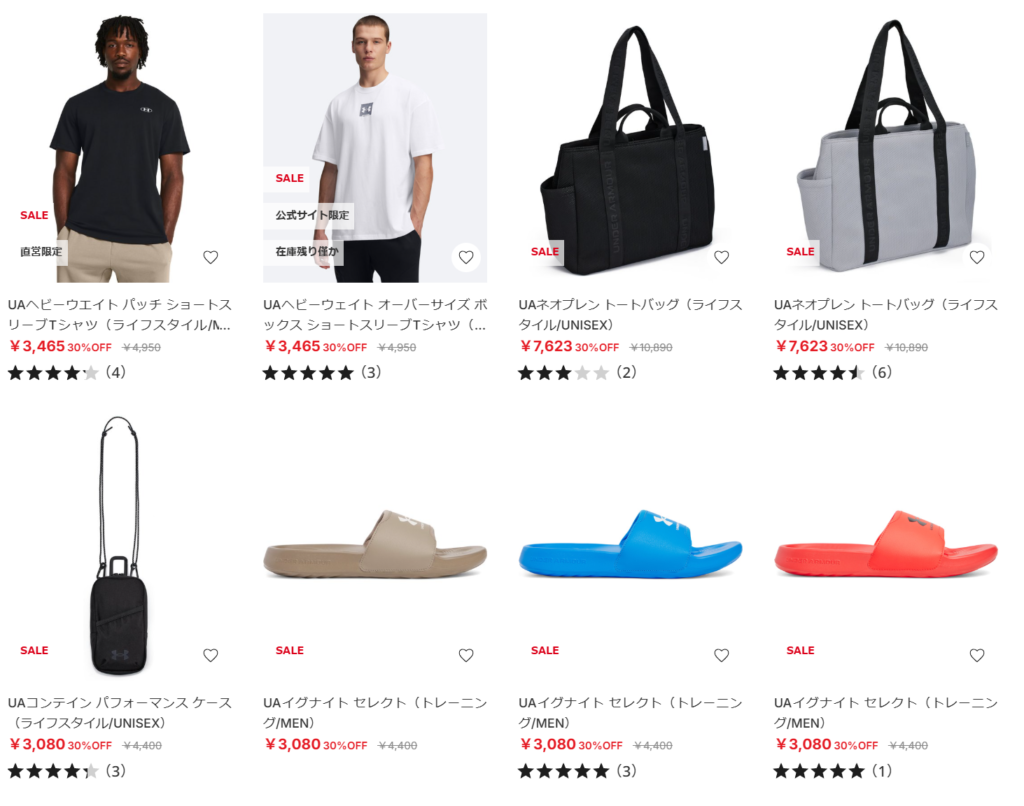
Task: Open the black patch T-shirt product image
Action: 120,148
